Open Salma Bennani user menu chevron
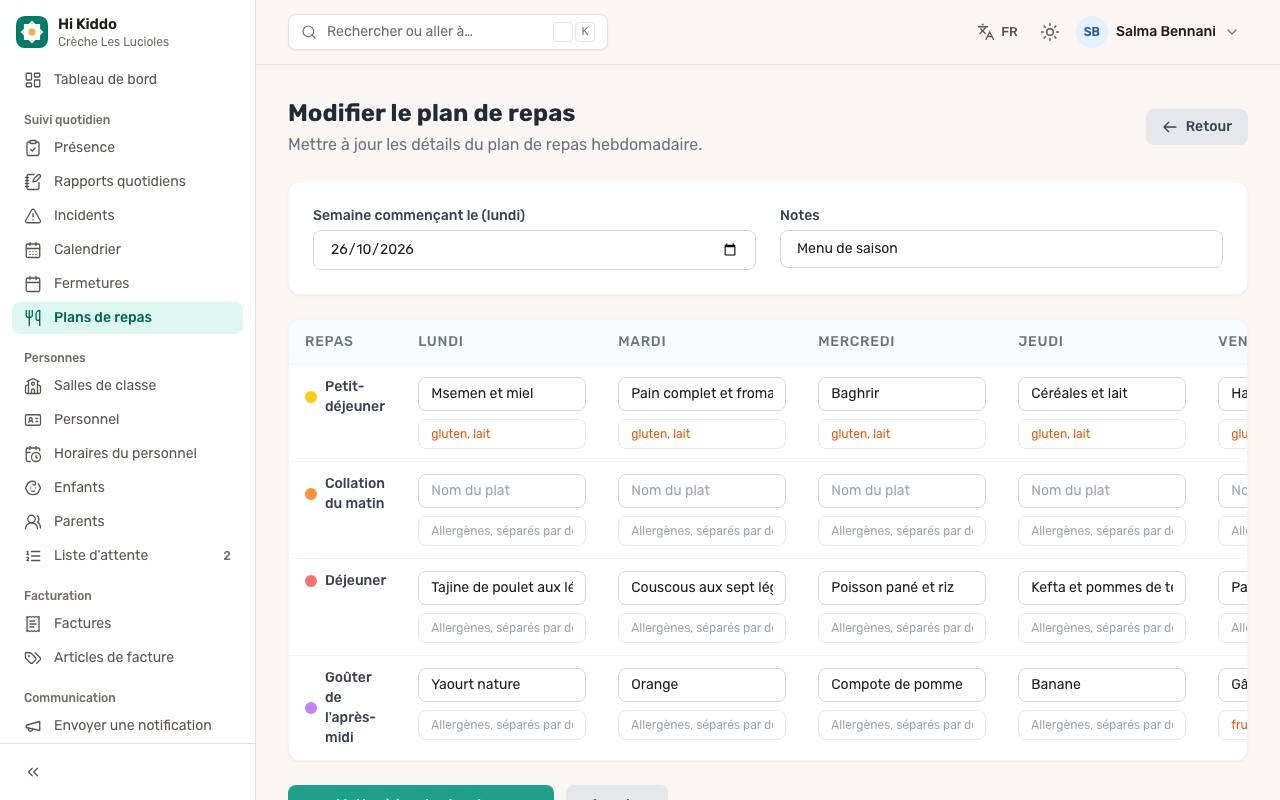 pos(1232,32)
